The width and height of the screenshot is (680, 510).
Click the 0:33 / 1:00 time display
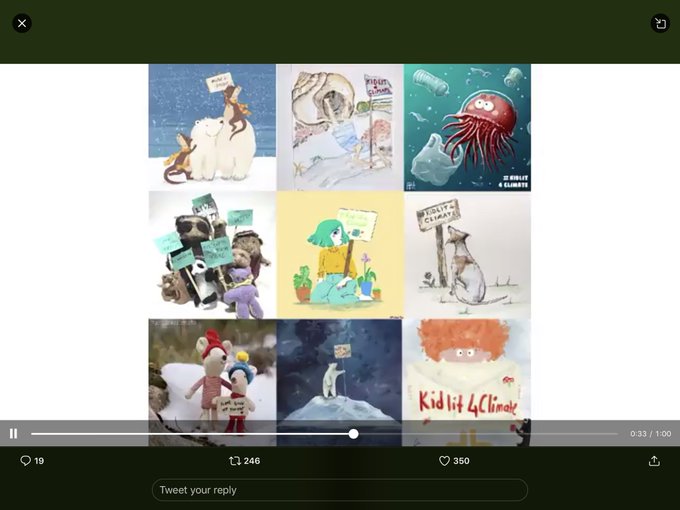click(x=651, y=434)
